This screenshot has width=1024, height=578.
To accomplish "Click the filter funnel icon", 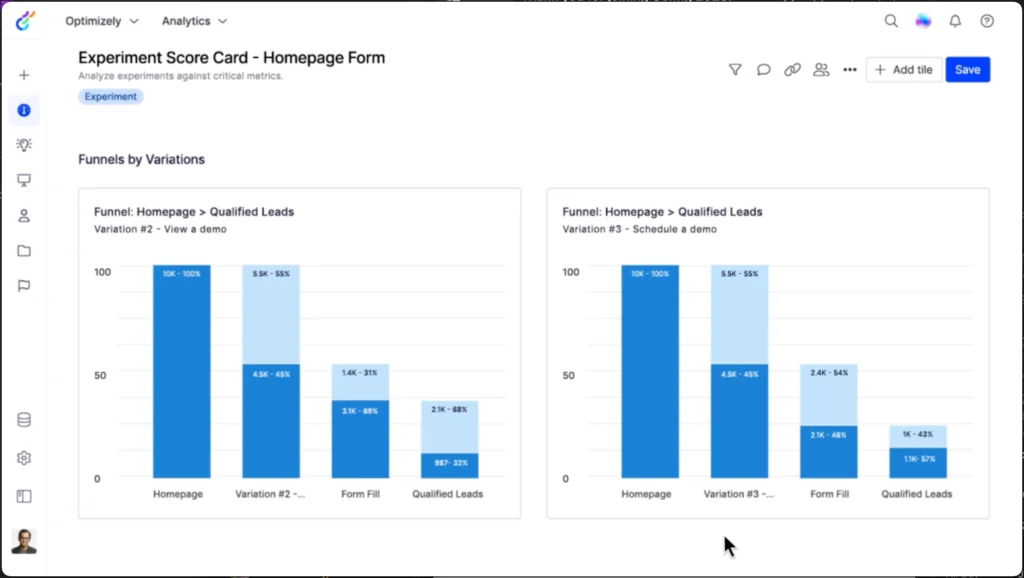I will point(735,69).
